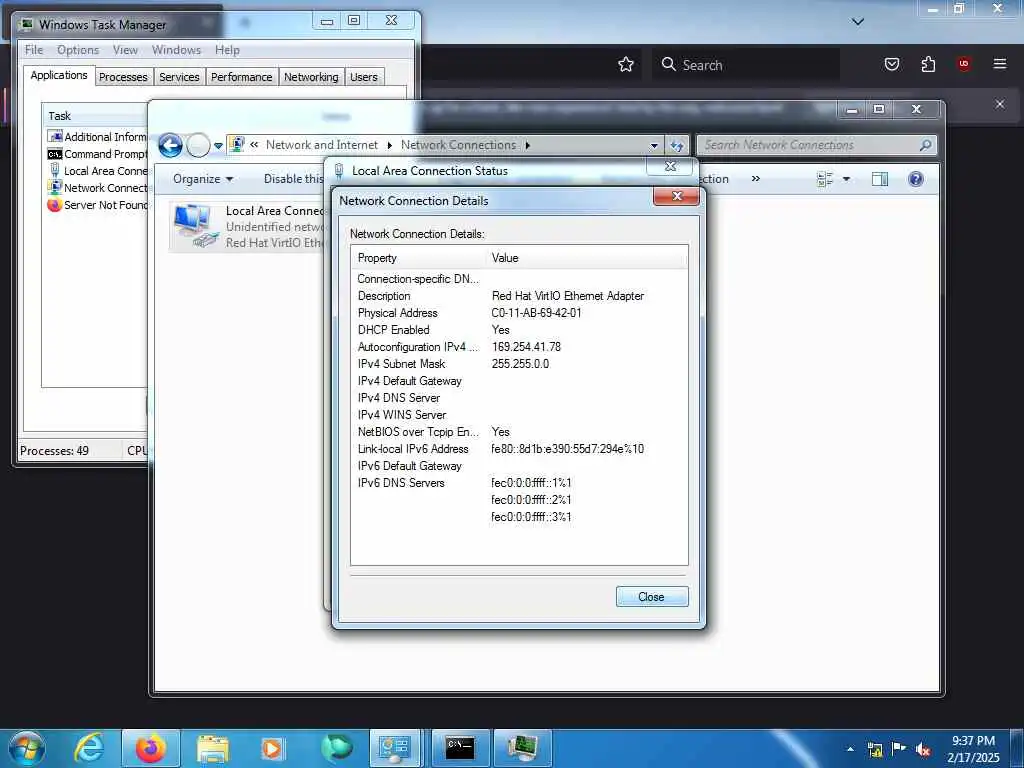Screen dimensions: 1024x768
Task: Go back in Network Connections window
Action: (170, 145)
